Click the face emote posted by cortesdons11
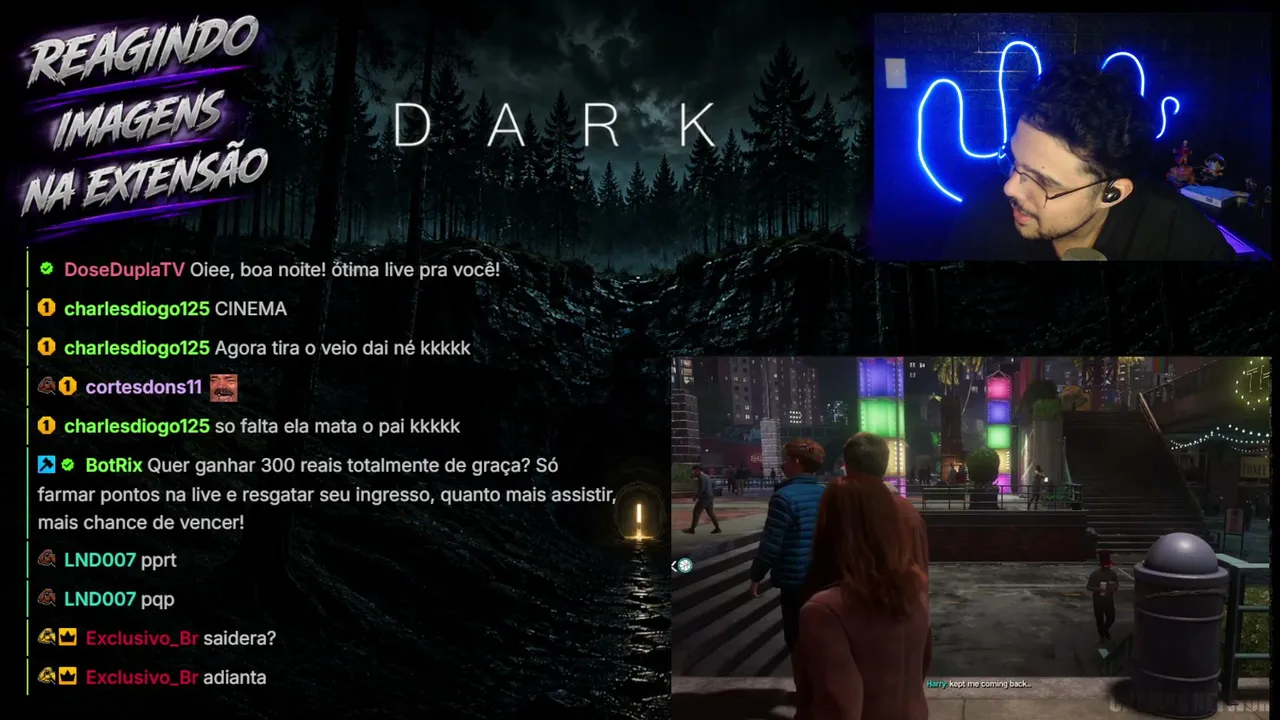The width and height of the screenshot is (1280, 720). point(223,387)
